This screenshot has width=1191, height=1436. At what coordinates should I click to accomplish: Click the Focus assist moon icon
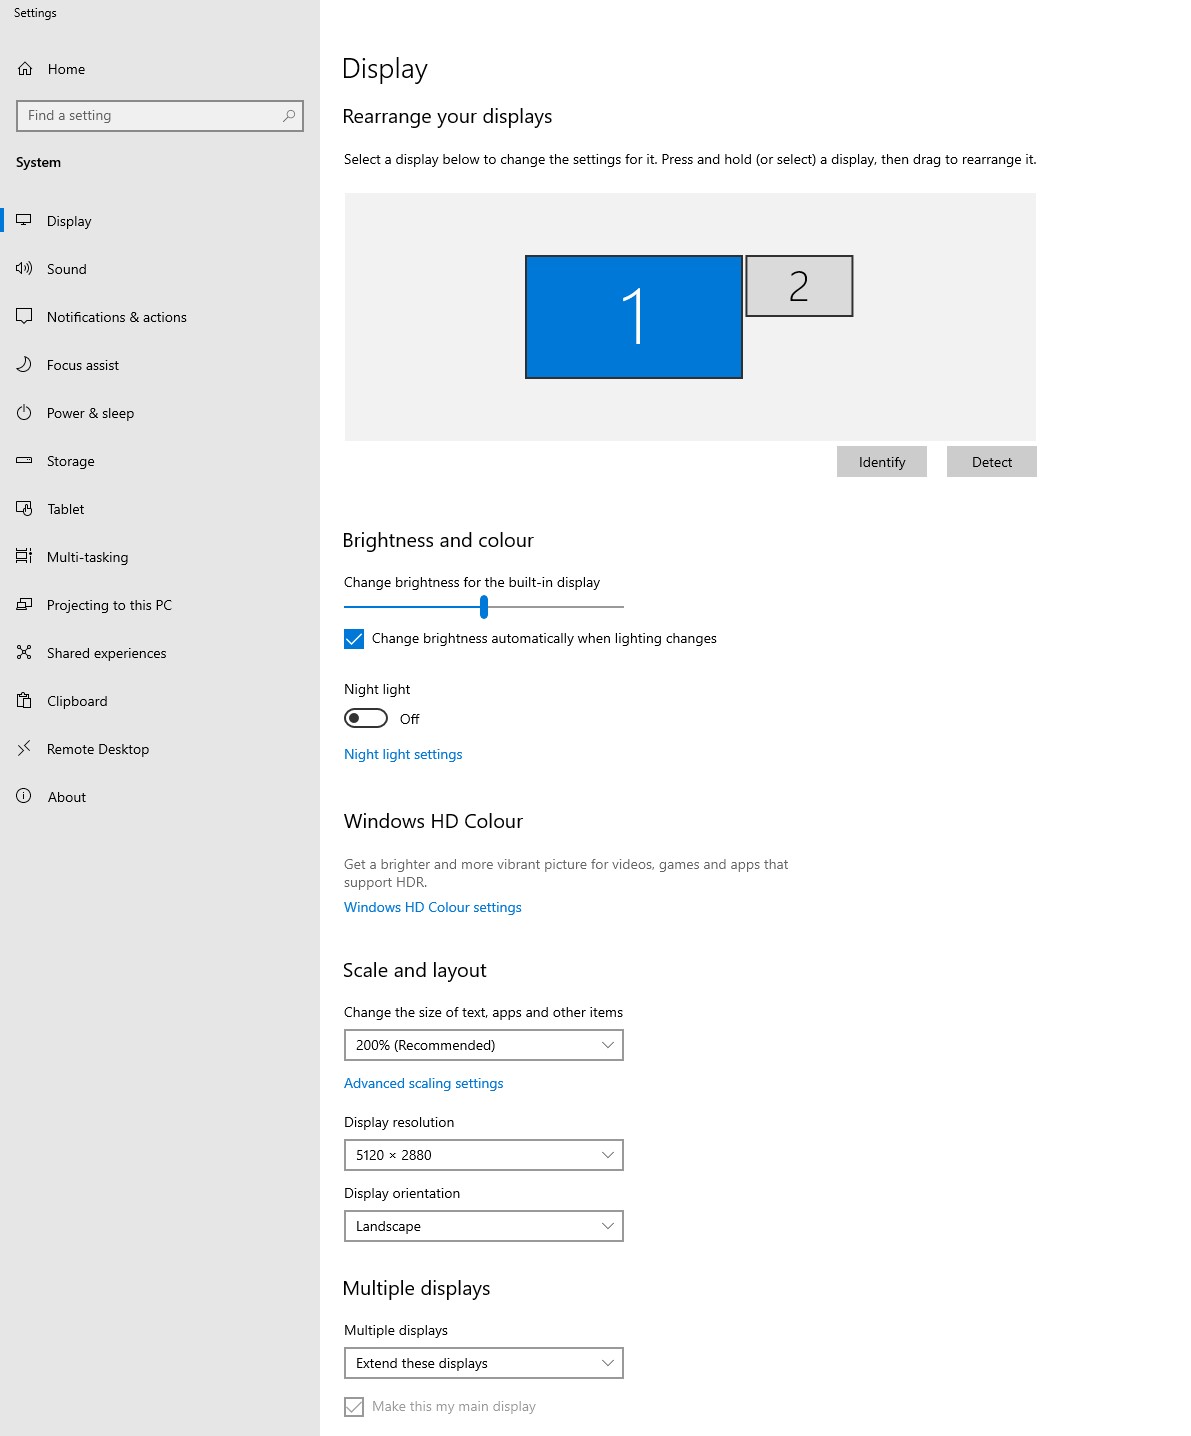24,365
